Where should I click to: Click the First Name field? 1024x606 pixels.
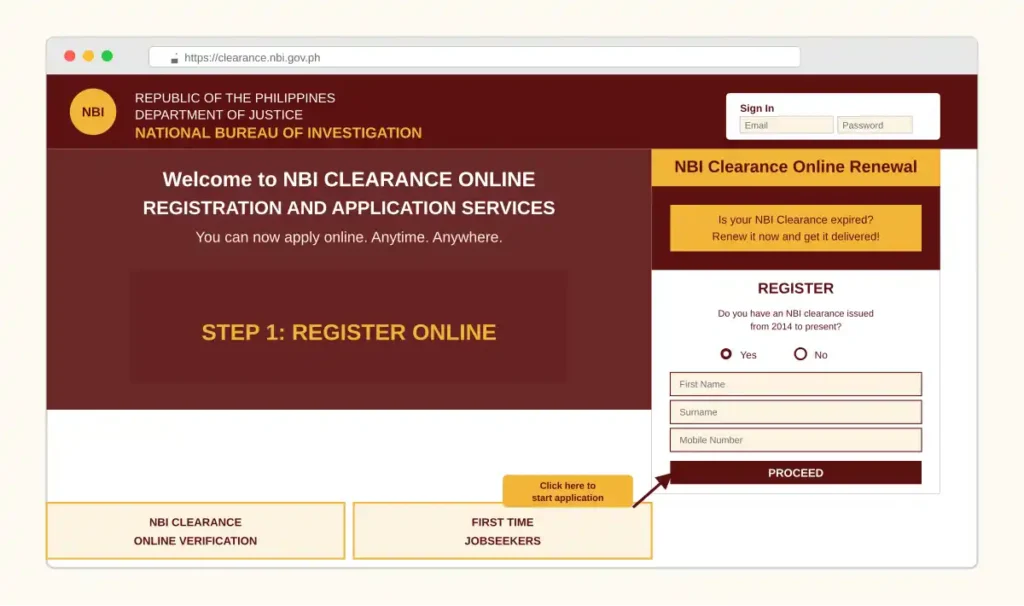(x=795, y=384)
